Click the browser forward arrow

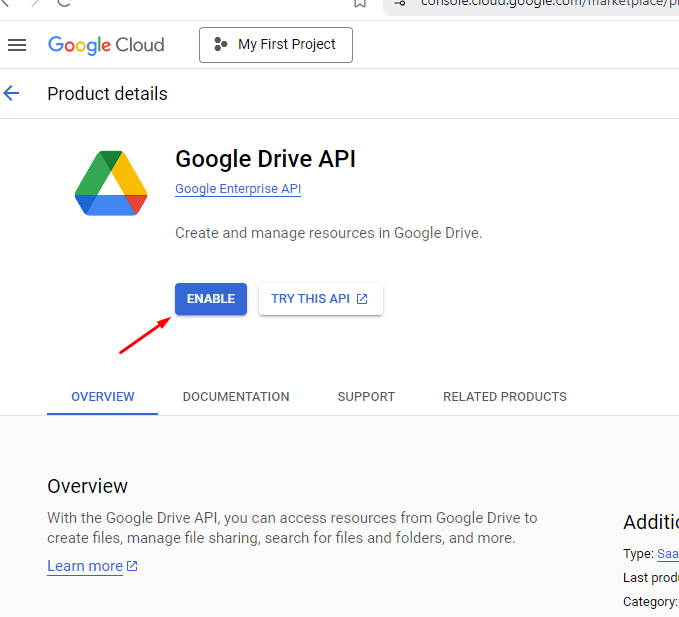[35, 3]
